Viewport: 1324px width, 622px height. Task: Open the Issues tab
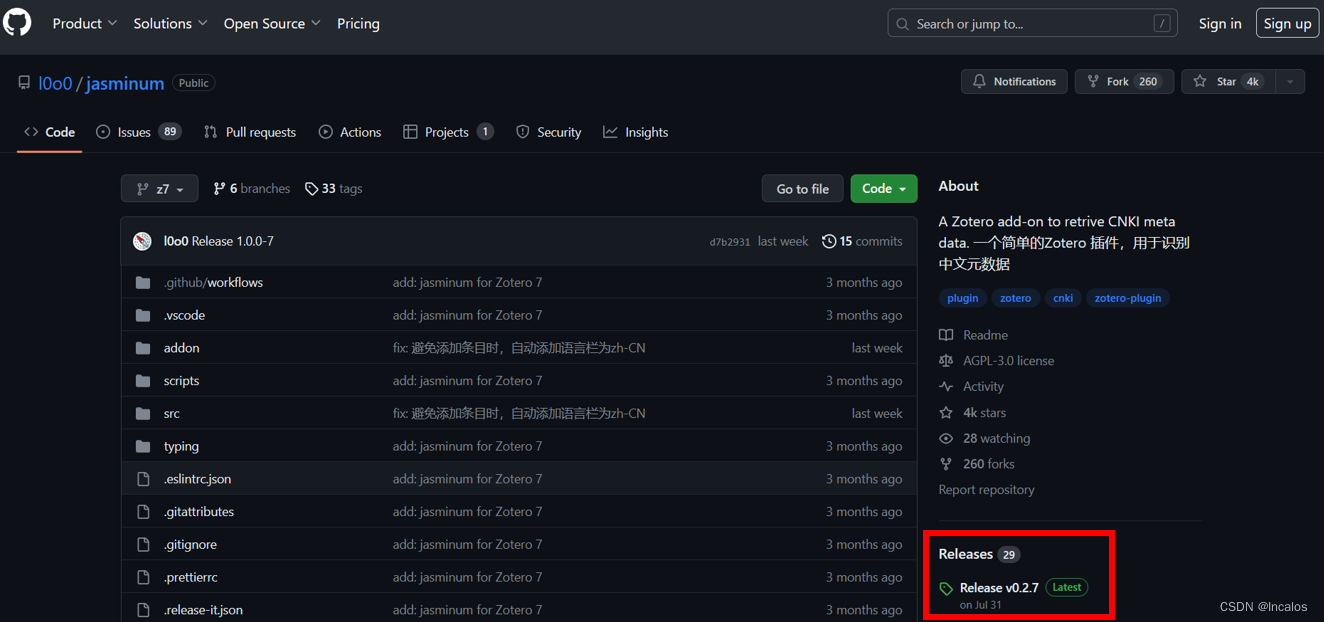[138, 132]
